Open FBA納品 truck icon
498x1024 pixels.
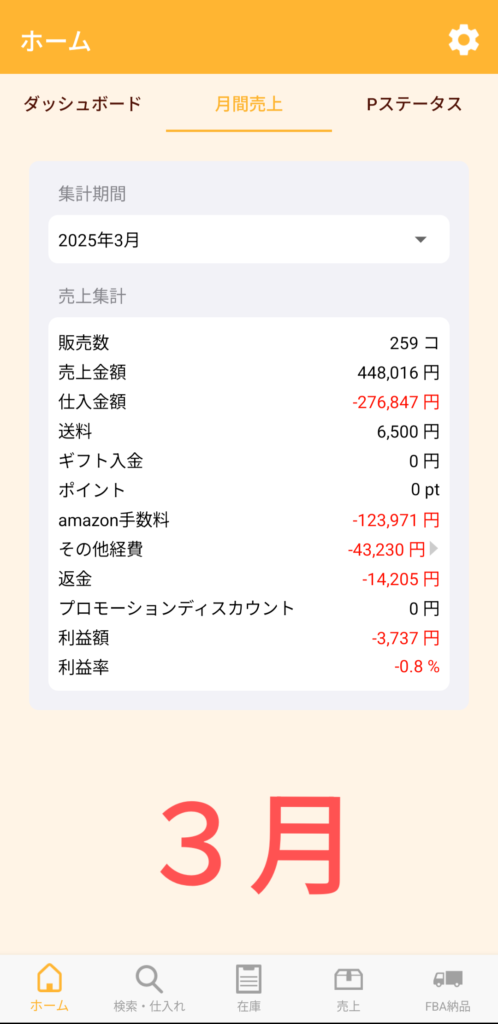[x=447, y=979]
